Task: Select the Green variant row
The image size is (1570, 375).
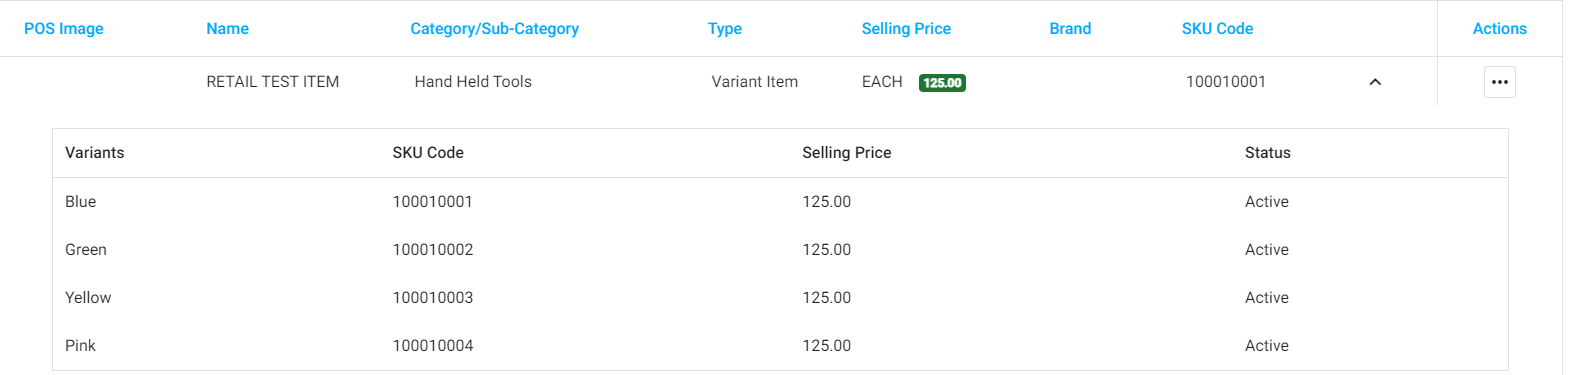Action: 780,250
